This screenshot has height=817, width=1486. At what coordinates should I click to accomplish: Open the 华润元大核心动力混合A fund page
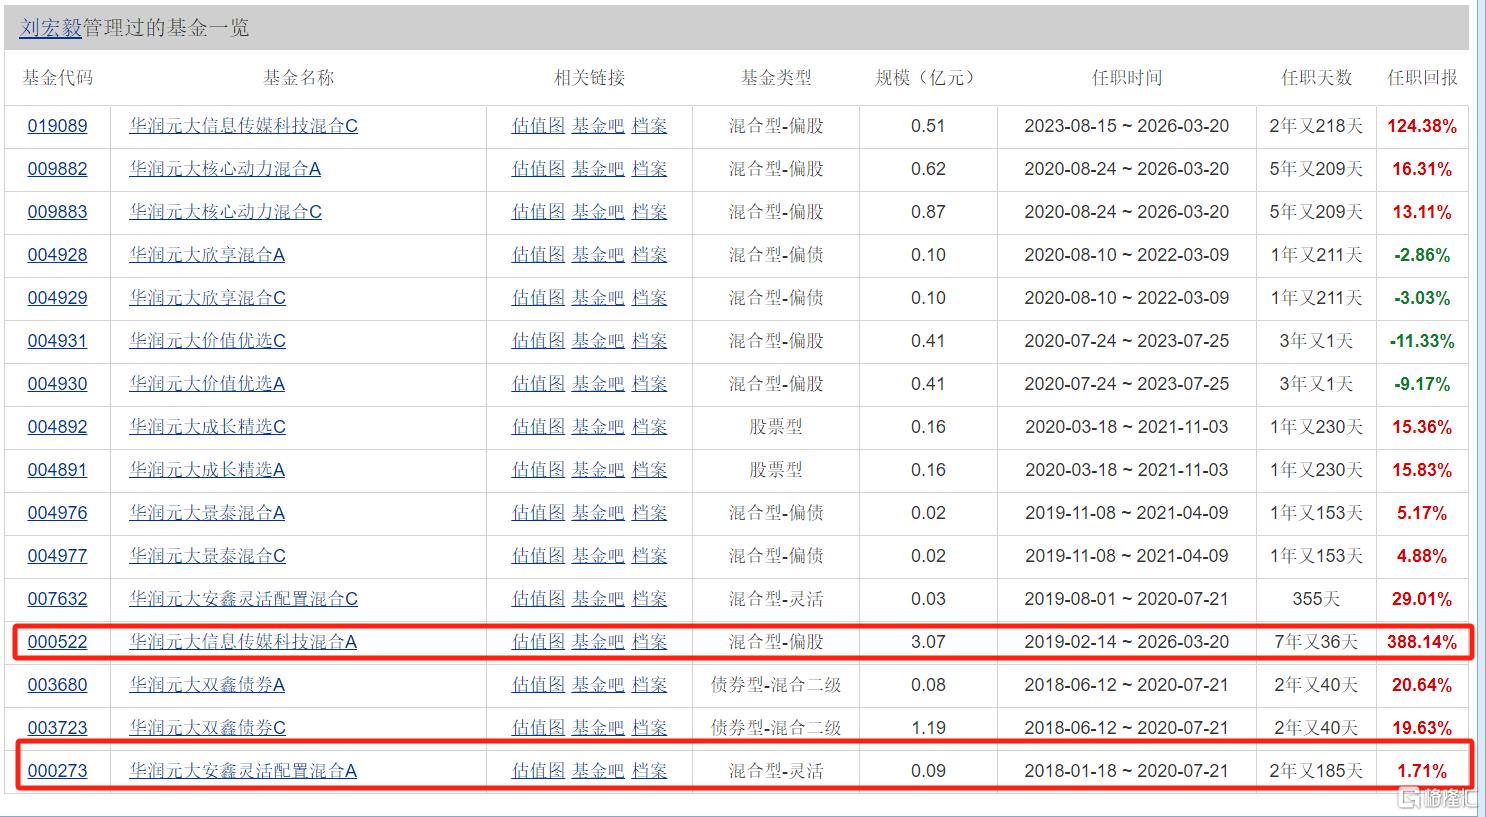pos(225,169)
